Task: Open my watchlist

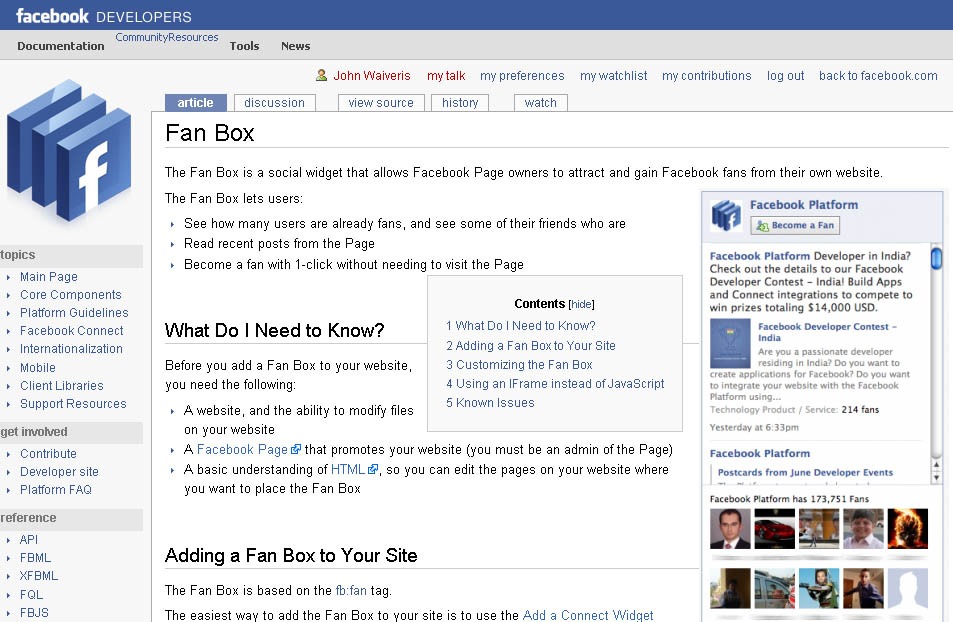Action: click(x=613, y=75)
